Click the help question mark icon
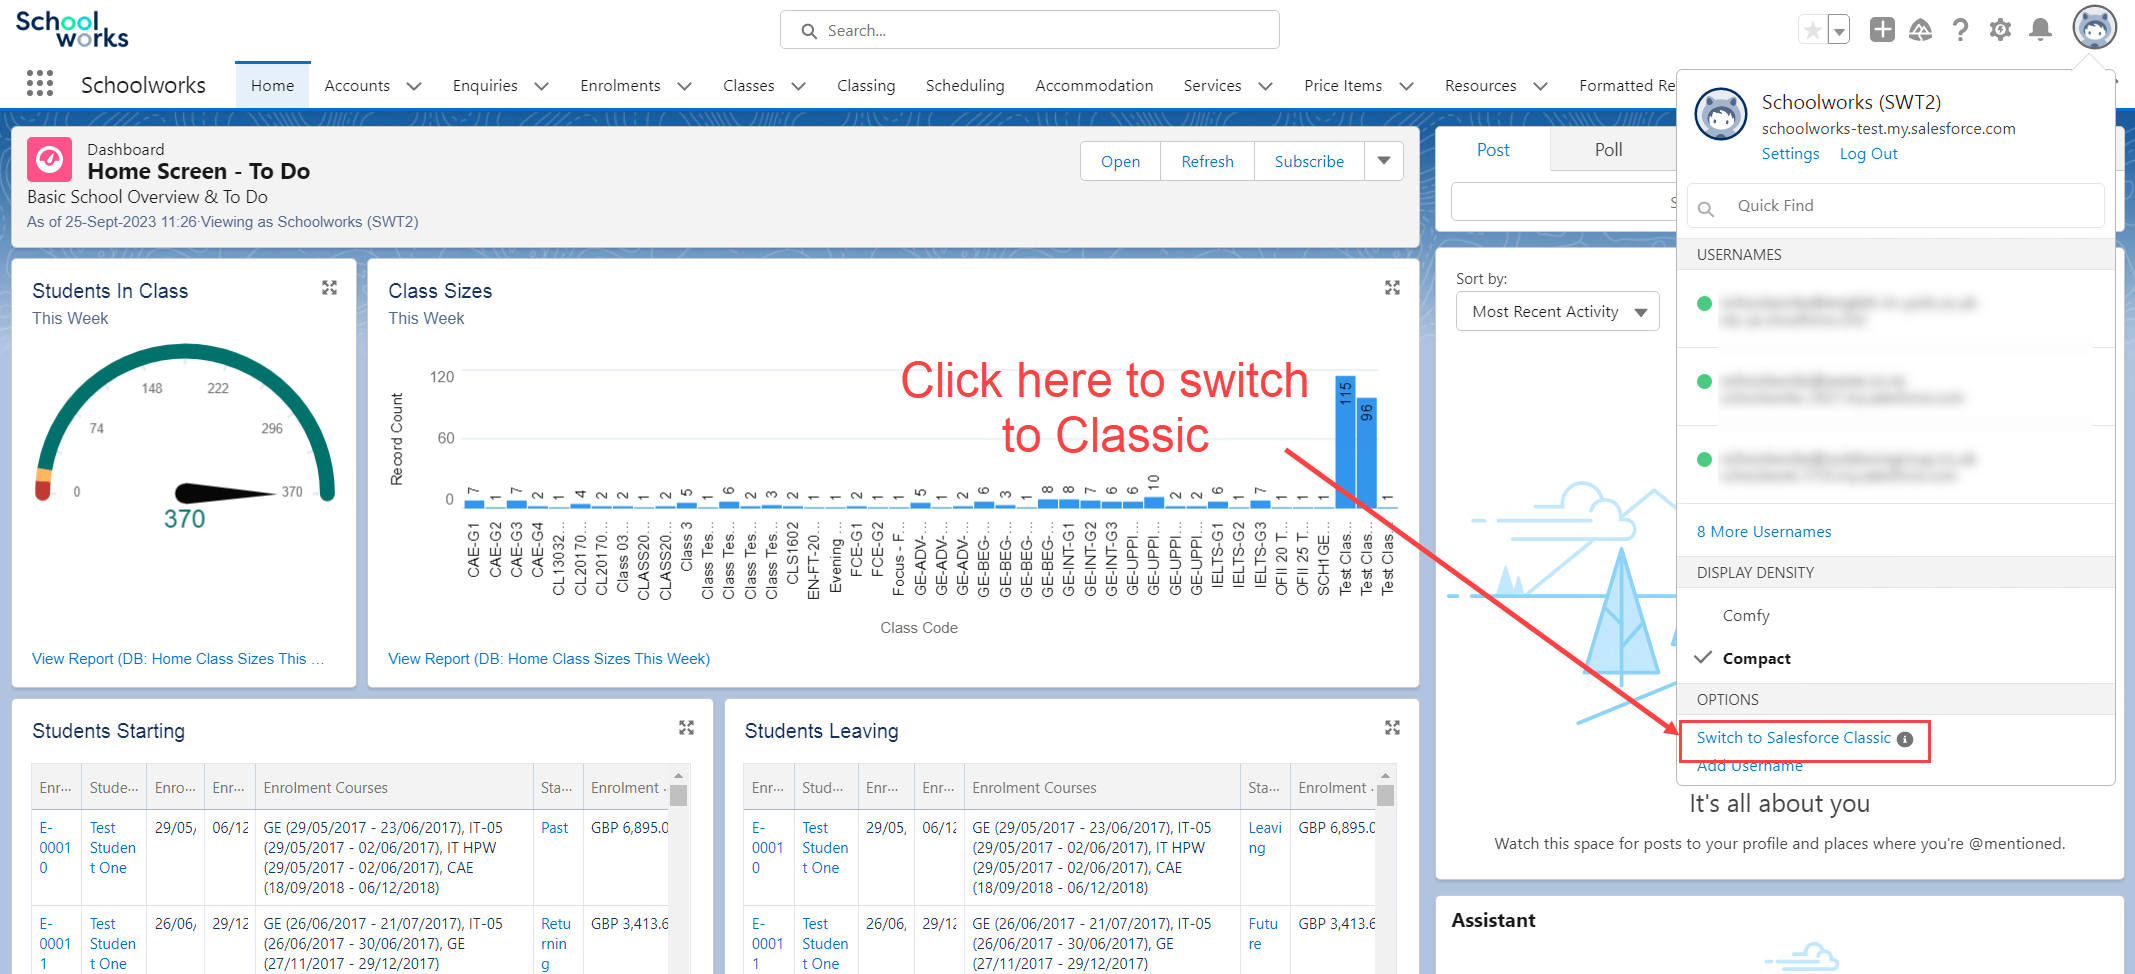The height and width of the screenshot is (974, 2135). (1960, 30)
